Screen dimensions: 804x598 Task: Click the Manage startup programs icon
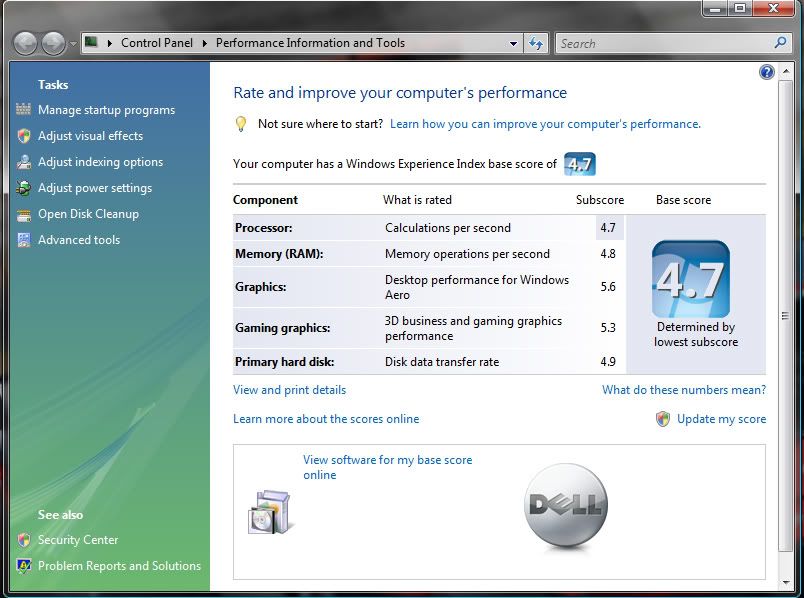click(x=24, y=109)
